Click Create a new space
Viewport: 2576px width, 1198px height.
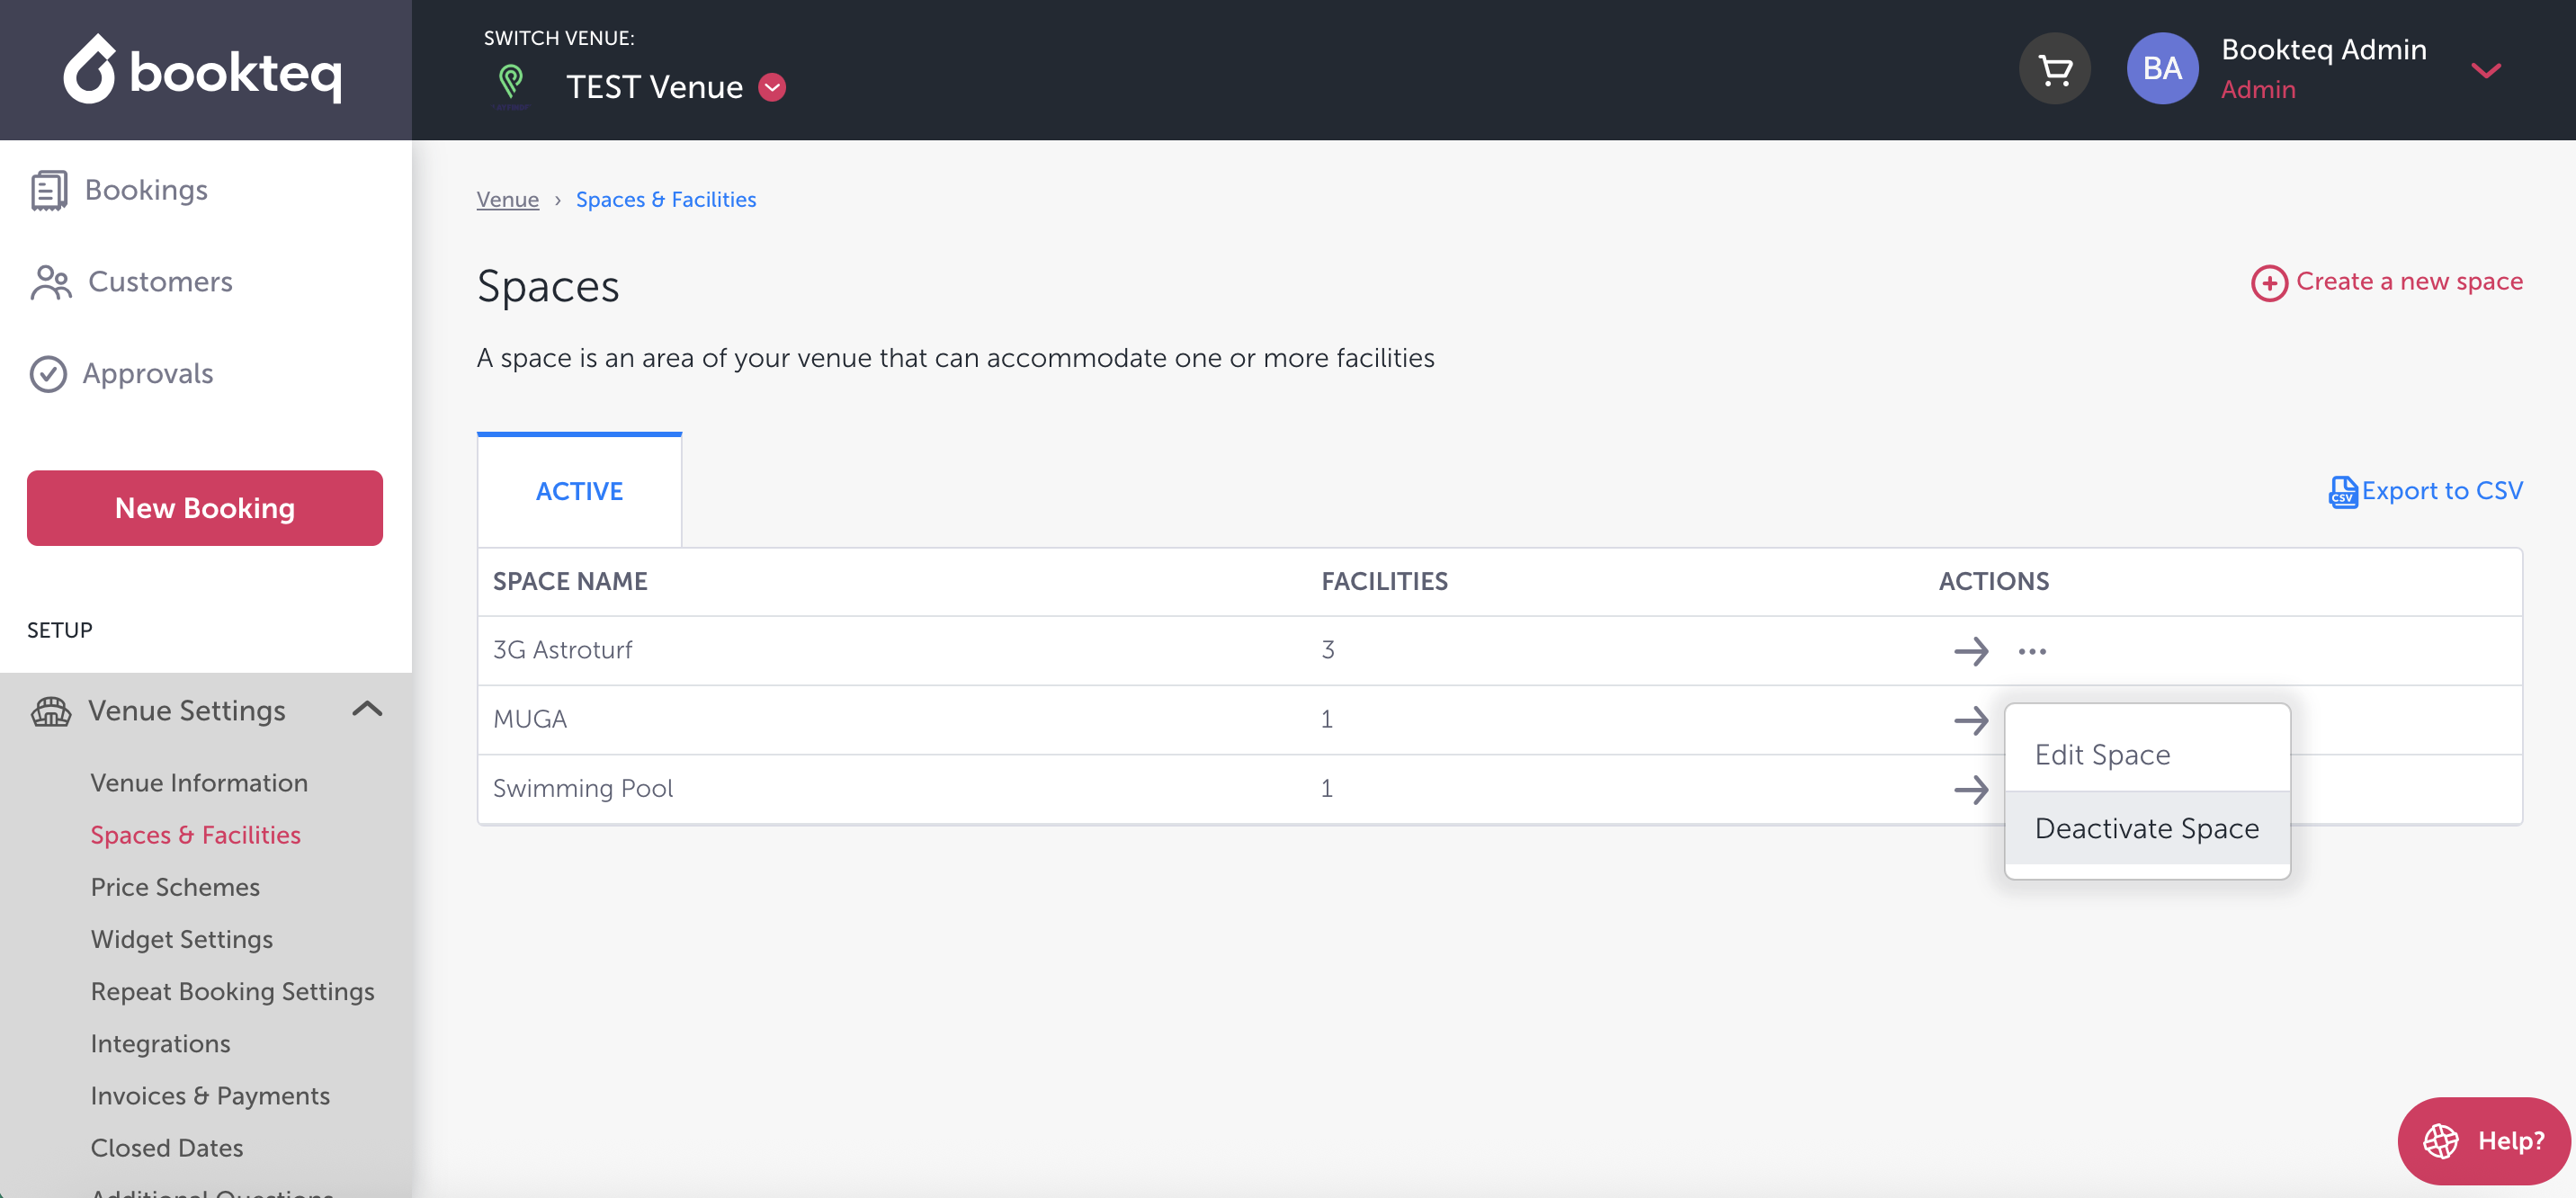2387,282
